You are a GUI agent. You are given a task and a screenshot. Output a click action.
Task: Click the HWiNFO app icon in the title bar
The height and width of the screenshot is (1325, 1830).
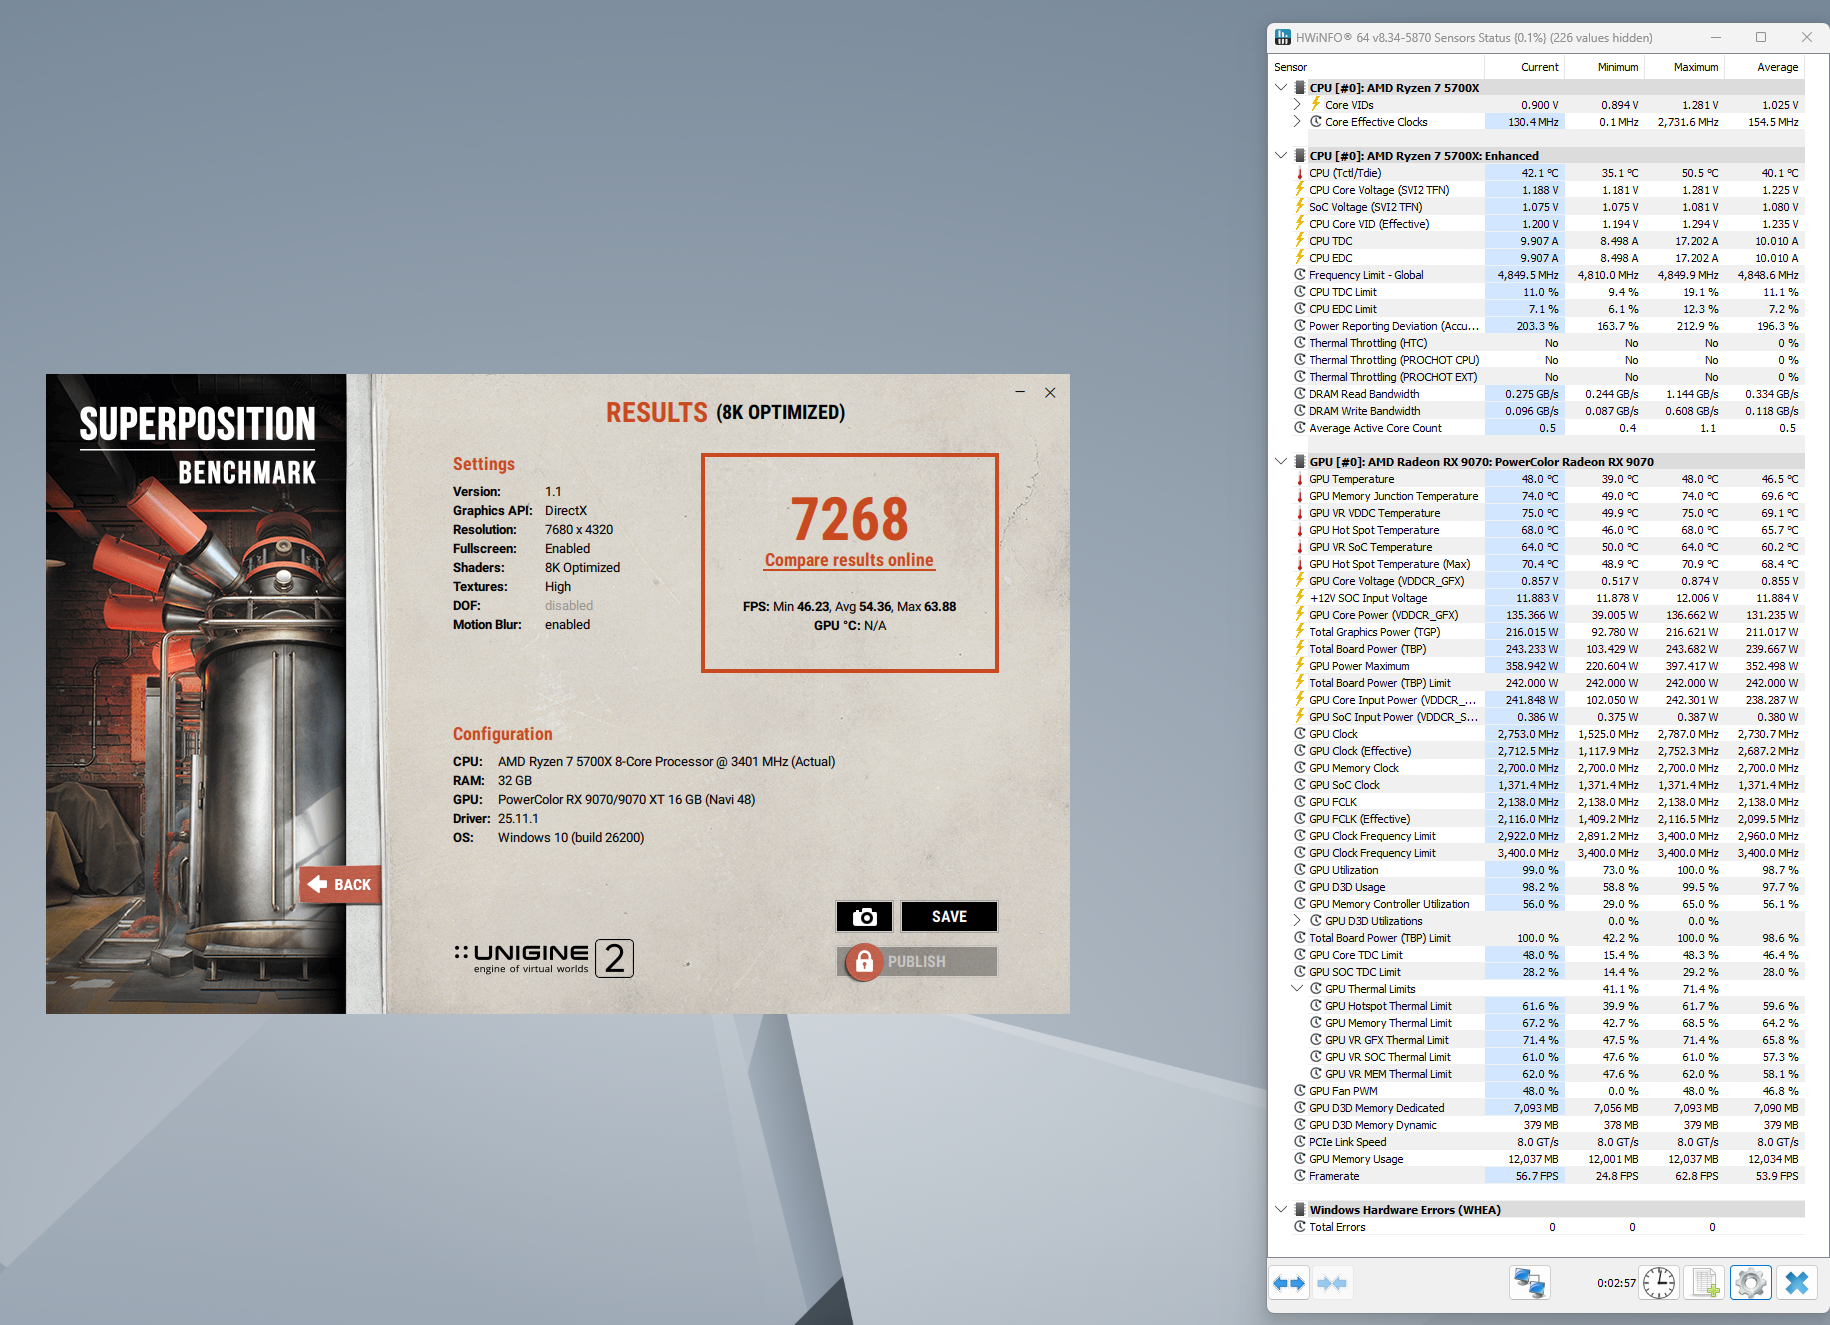coord(1282,38)
